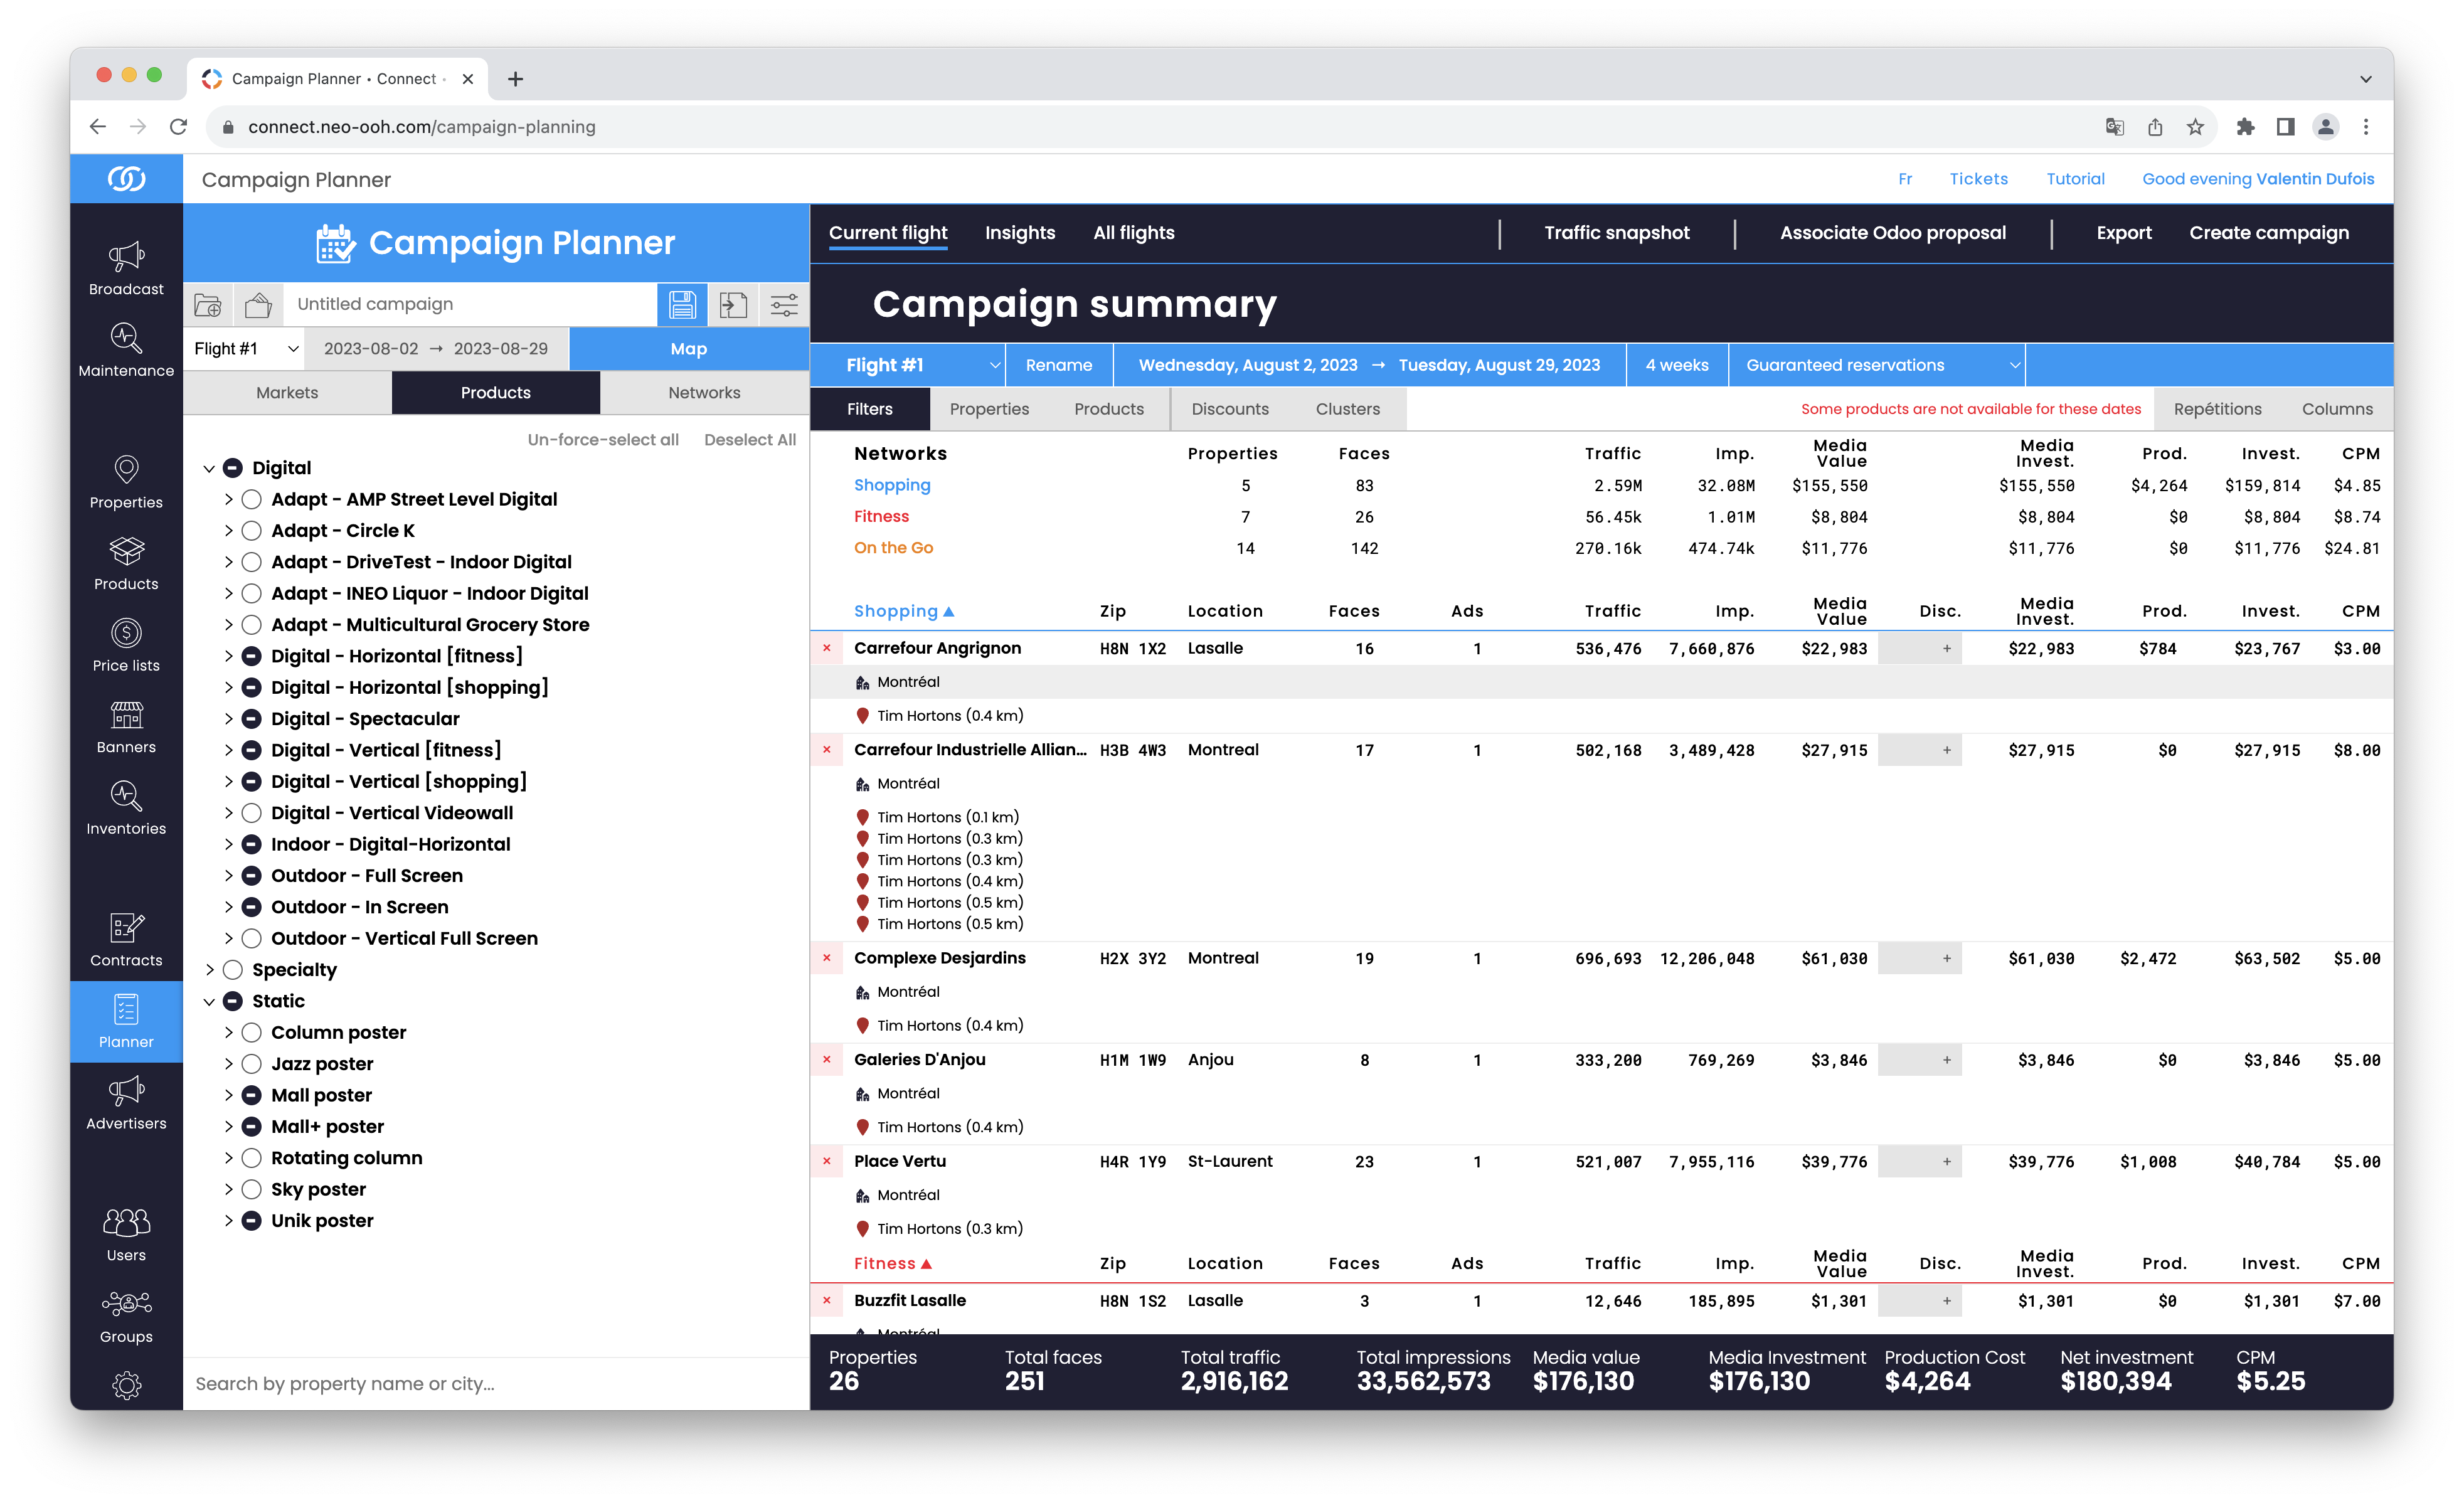Image resolution: width=2464 pixels, height=1503 pixels.
Task: Select the Sky poster checkbox circle
Action: [x=252, y=1189]
